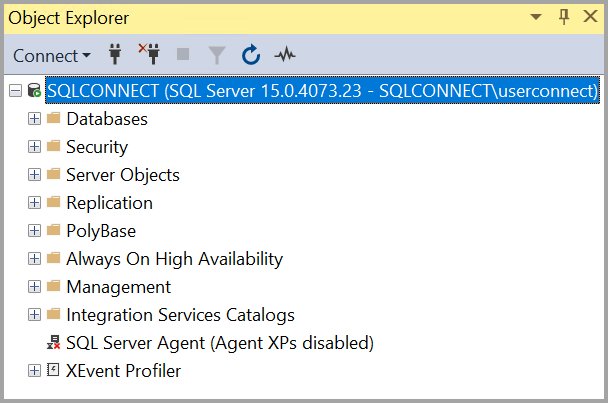The height and width of the screenshot is (403, 608).
Task: Select the SQLCONNECT server node text
Action: click(x=322, y=91)
